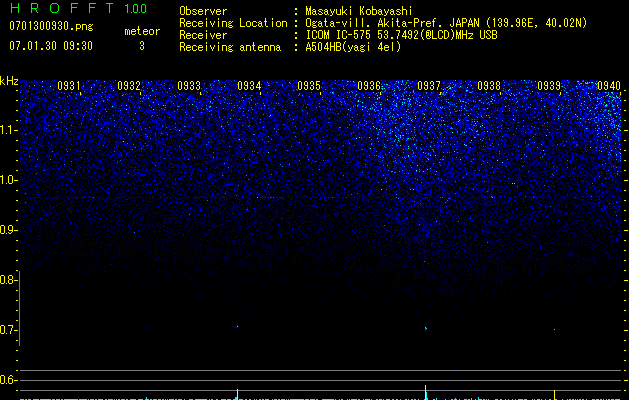
Task: Select the A504HB(yagi 4el) antenna text
Action: click(x=353, y=47)
